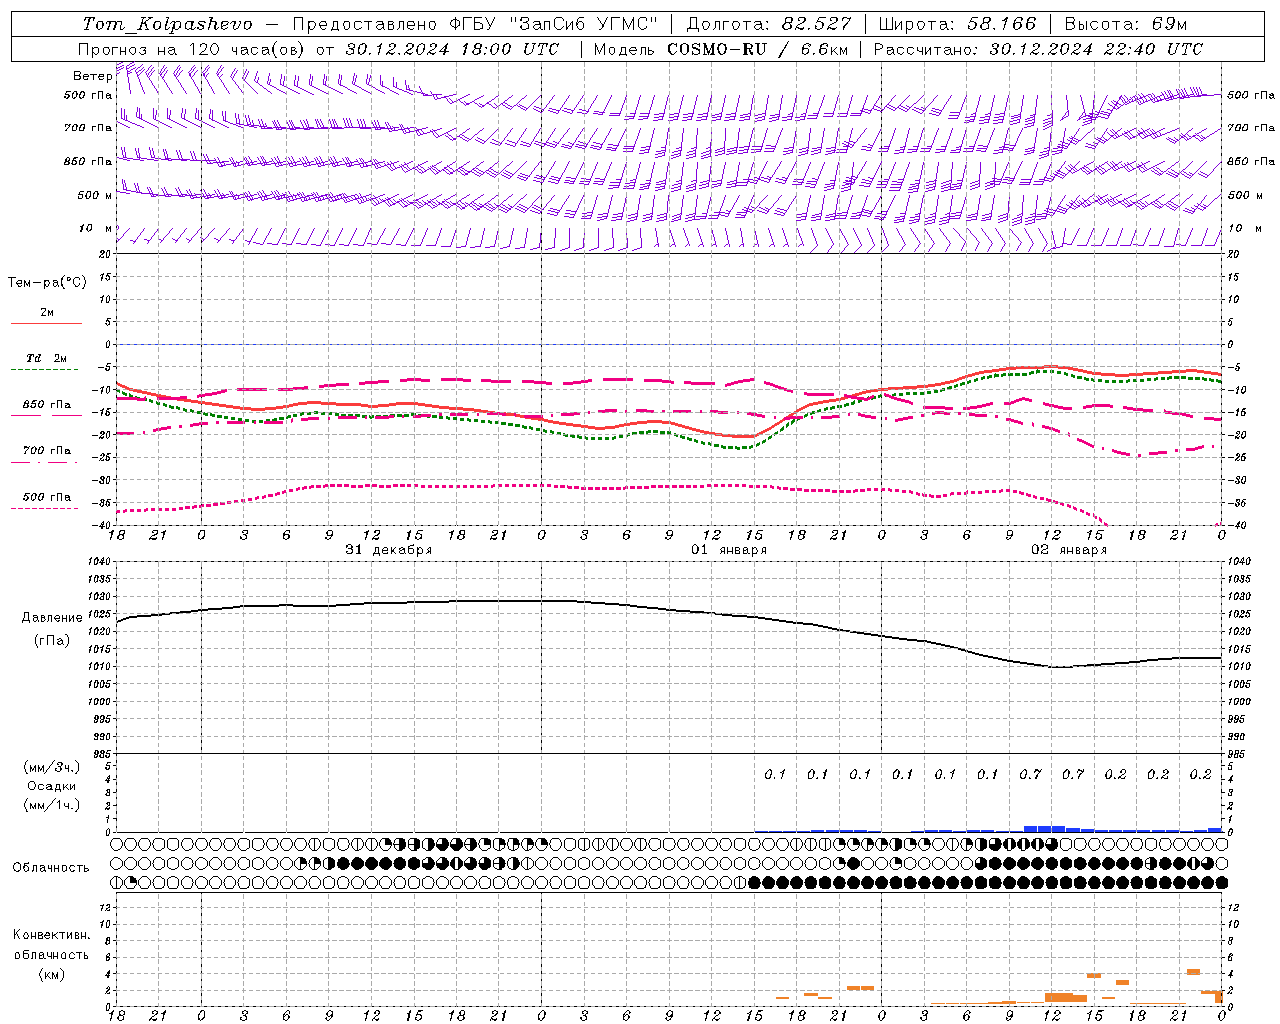The image size is (1280, 1024).
Task: Select the Осадки precipitation label
Action: [52, 786]
